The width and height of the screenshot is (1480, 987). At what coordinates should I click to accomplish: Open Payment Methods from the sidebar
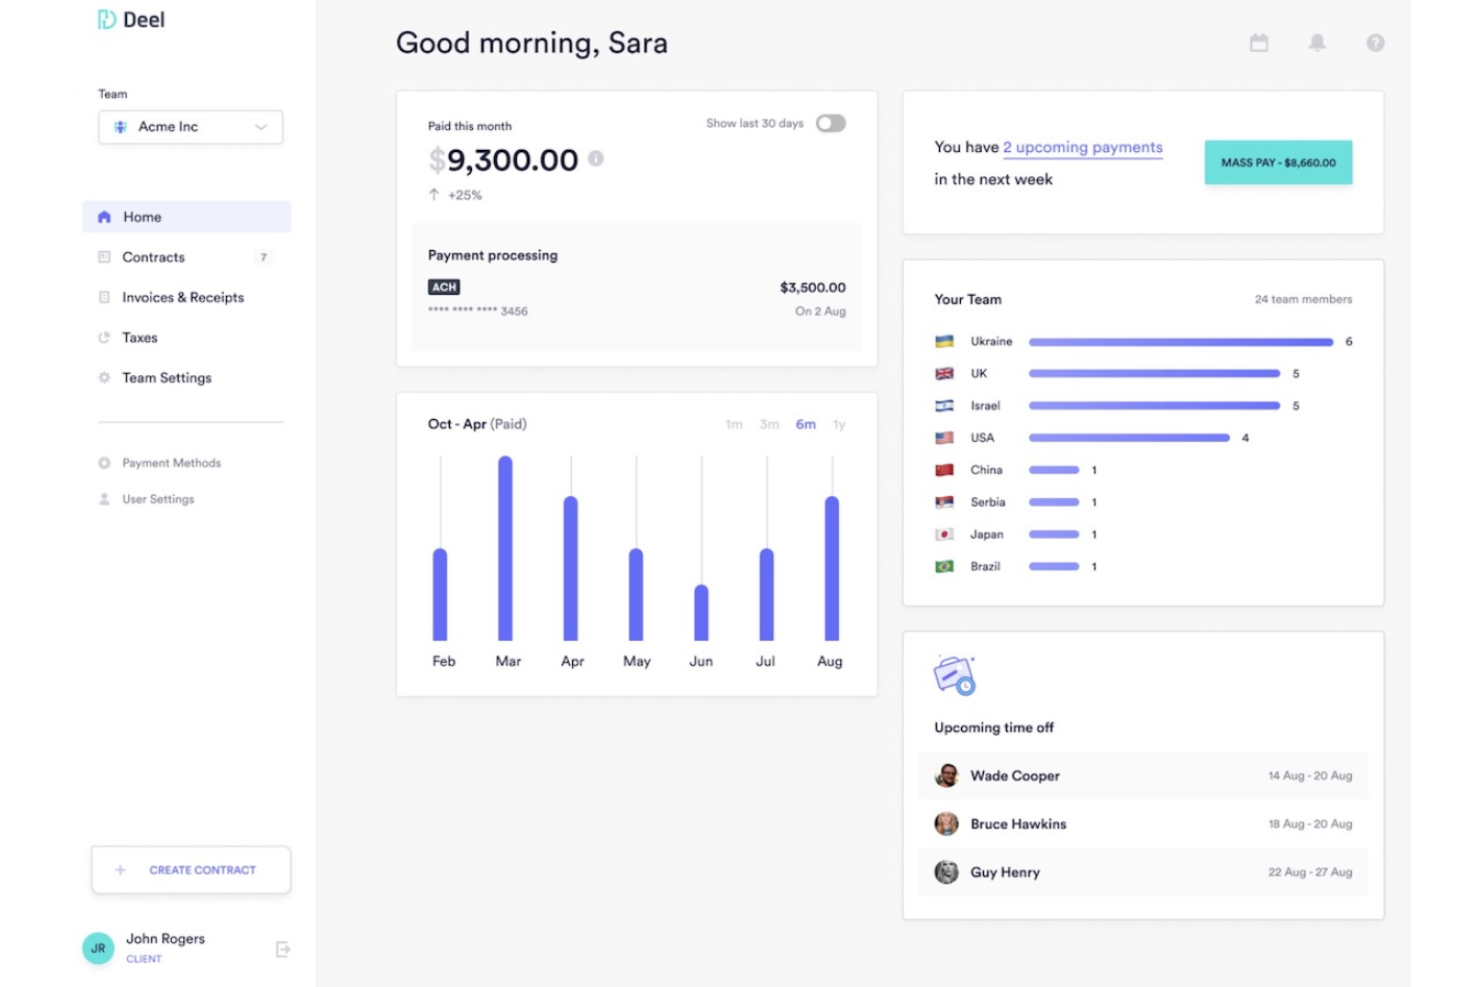click(170, 462)
